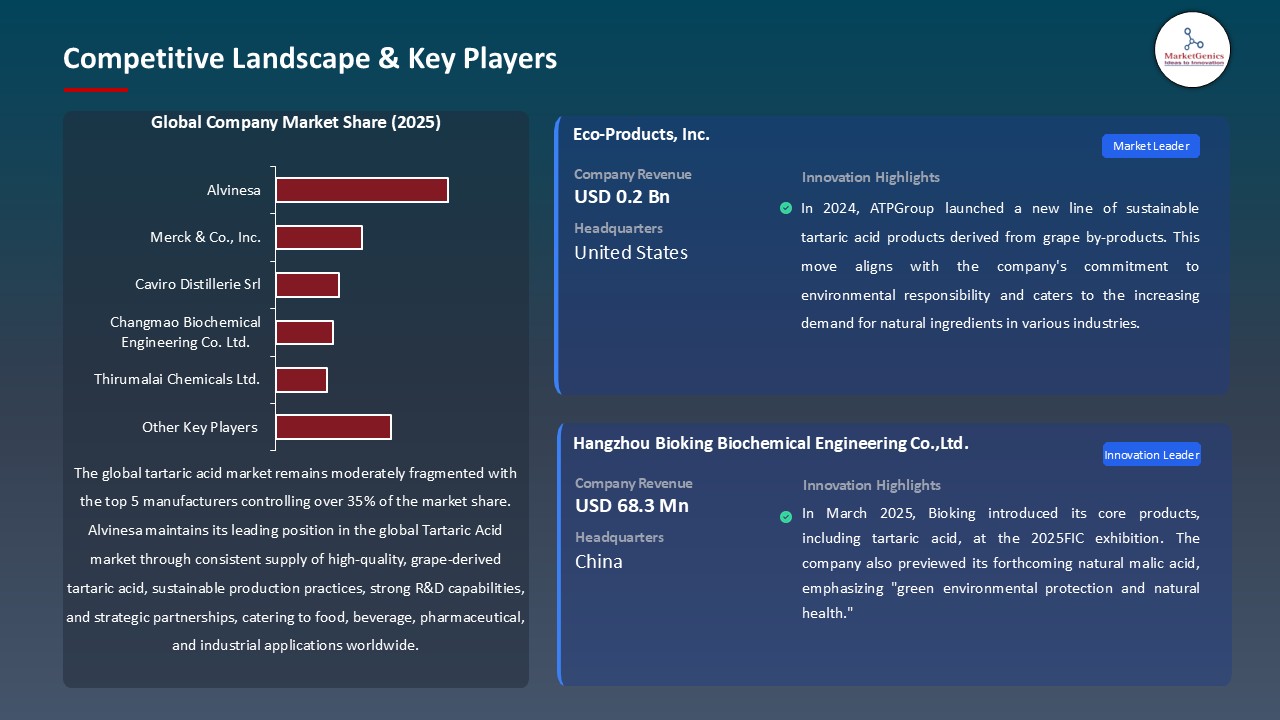Select the Hangzhou Bioking panel header
Image resolution: width=1280 pixels, height=720 pixels.
tap(771, 442)
